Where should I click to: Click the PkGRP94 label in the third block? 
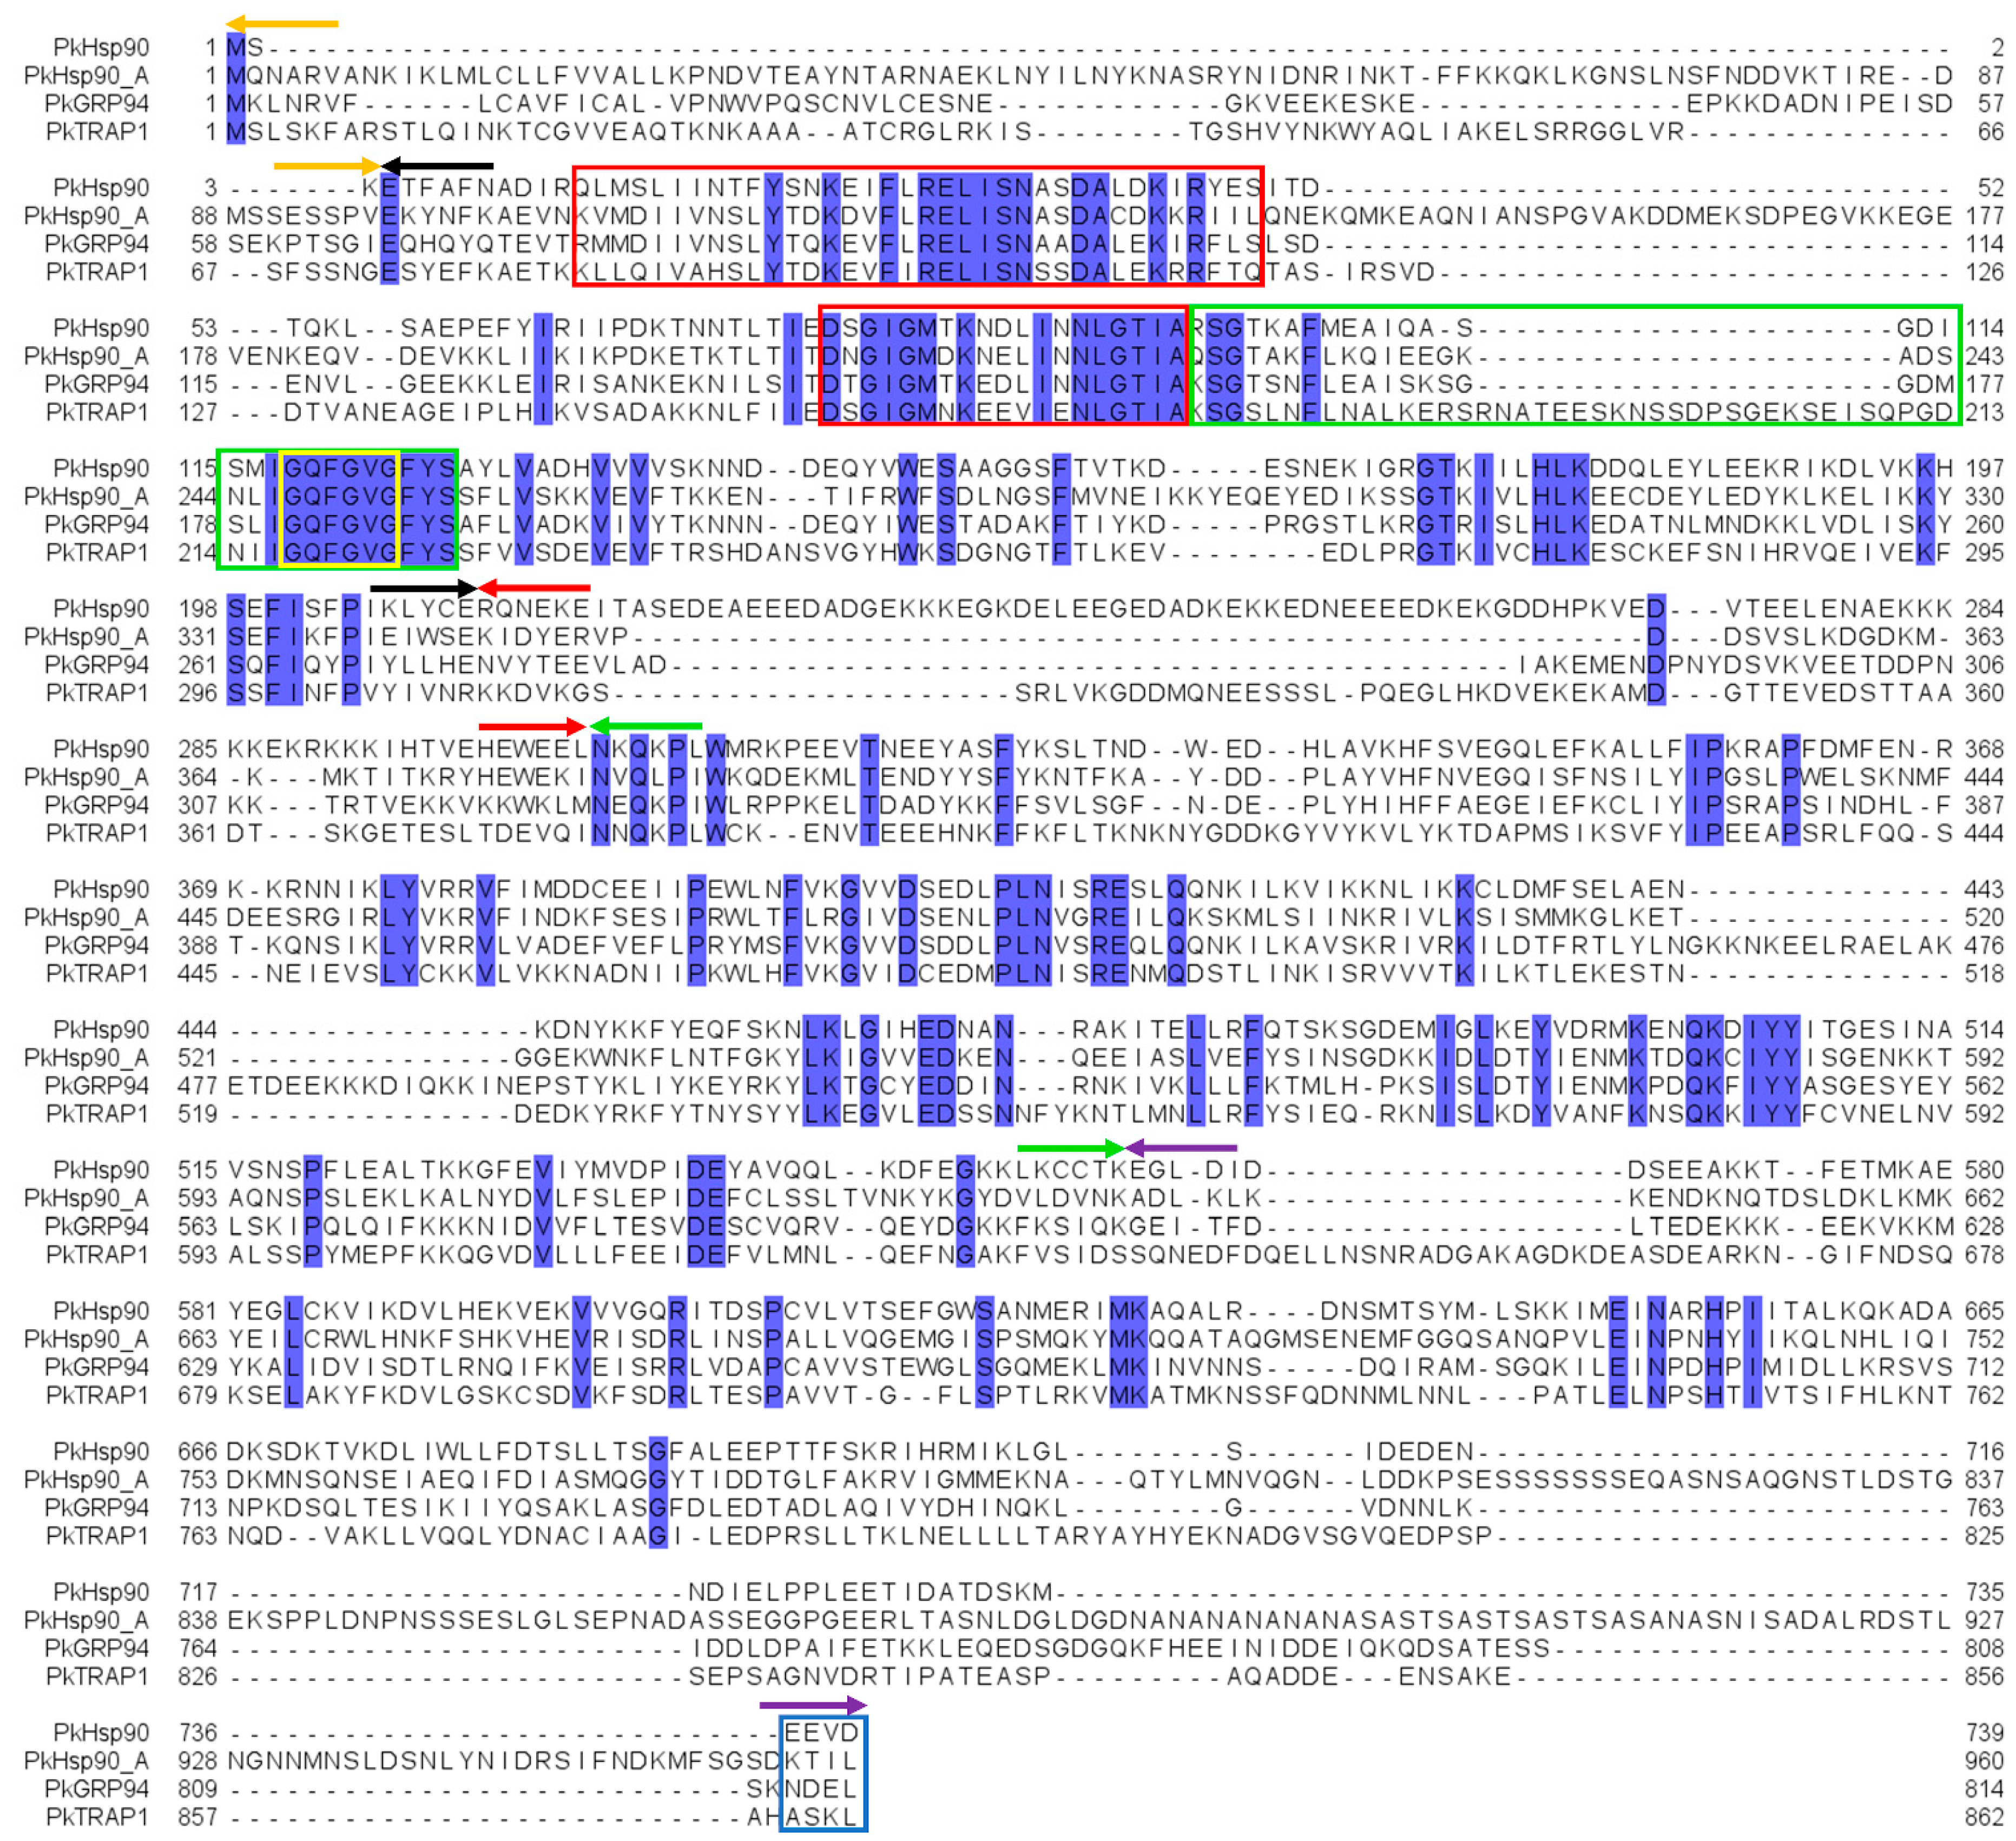tap(97, 384)
